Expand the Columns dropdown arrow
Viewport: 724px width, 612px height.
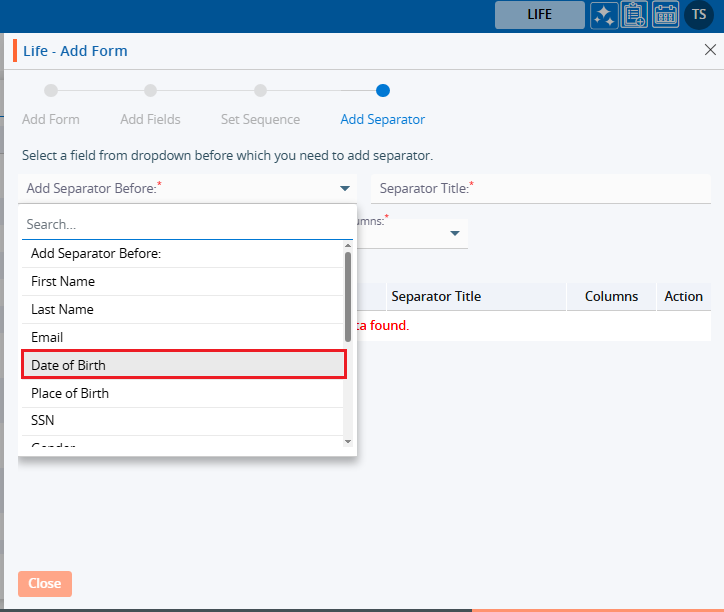pyautogui.click(x=454, y=233)
